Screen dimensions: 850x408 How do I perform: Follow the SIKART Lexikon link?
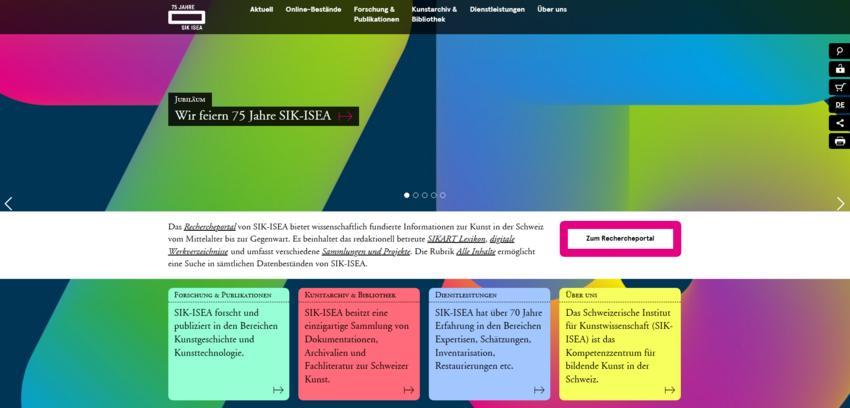click(456, 239)
